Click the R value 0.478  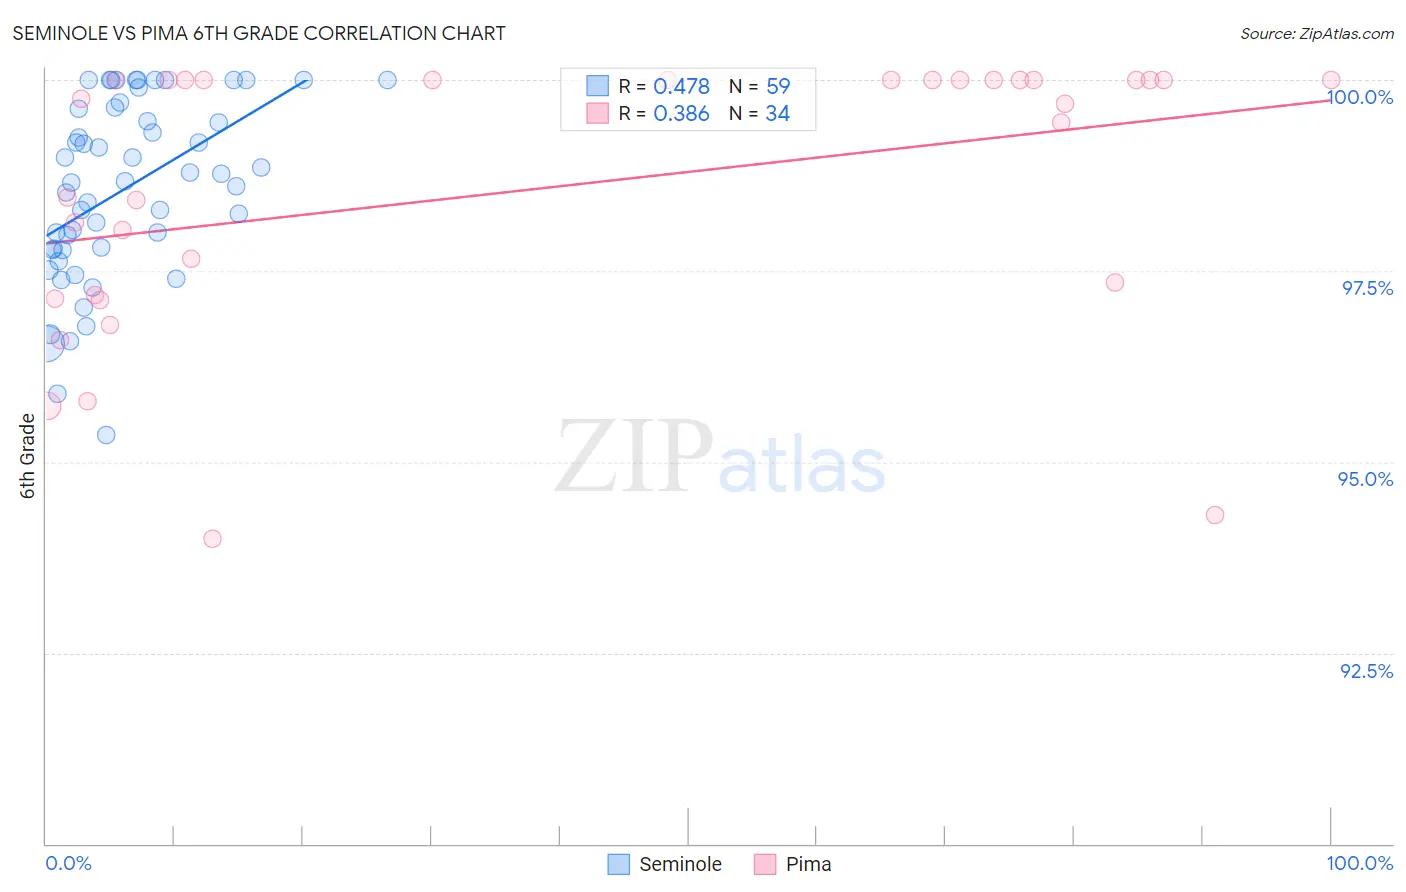pos(681,86)
